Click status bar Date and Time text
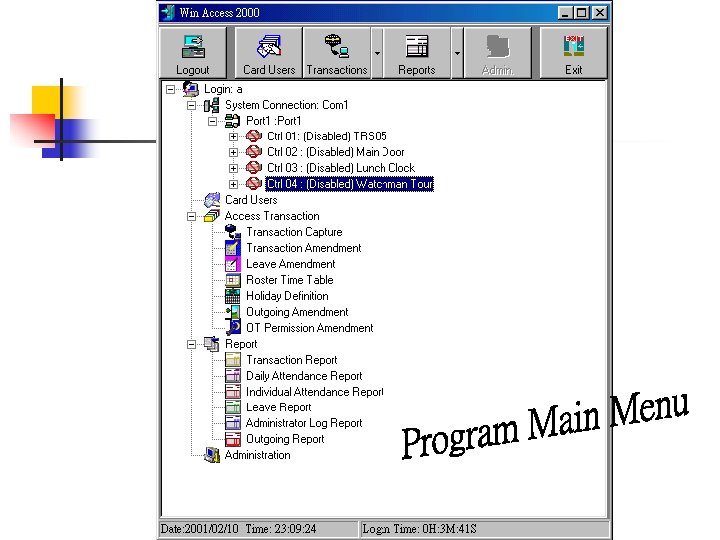This screenshot has width=720, height=540. pyautogui.click(x=238, y=529)
